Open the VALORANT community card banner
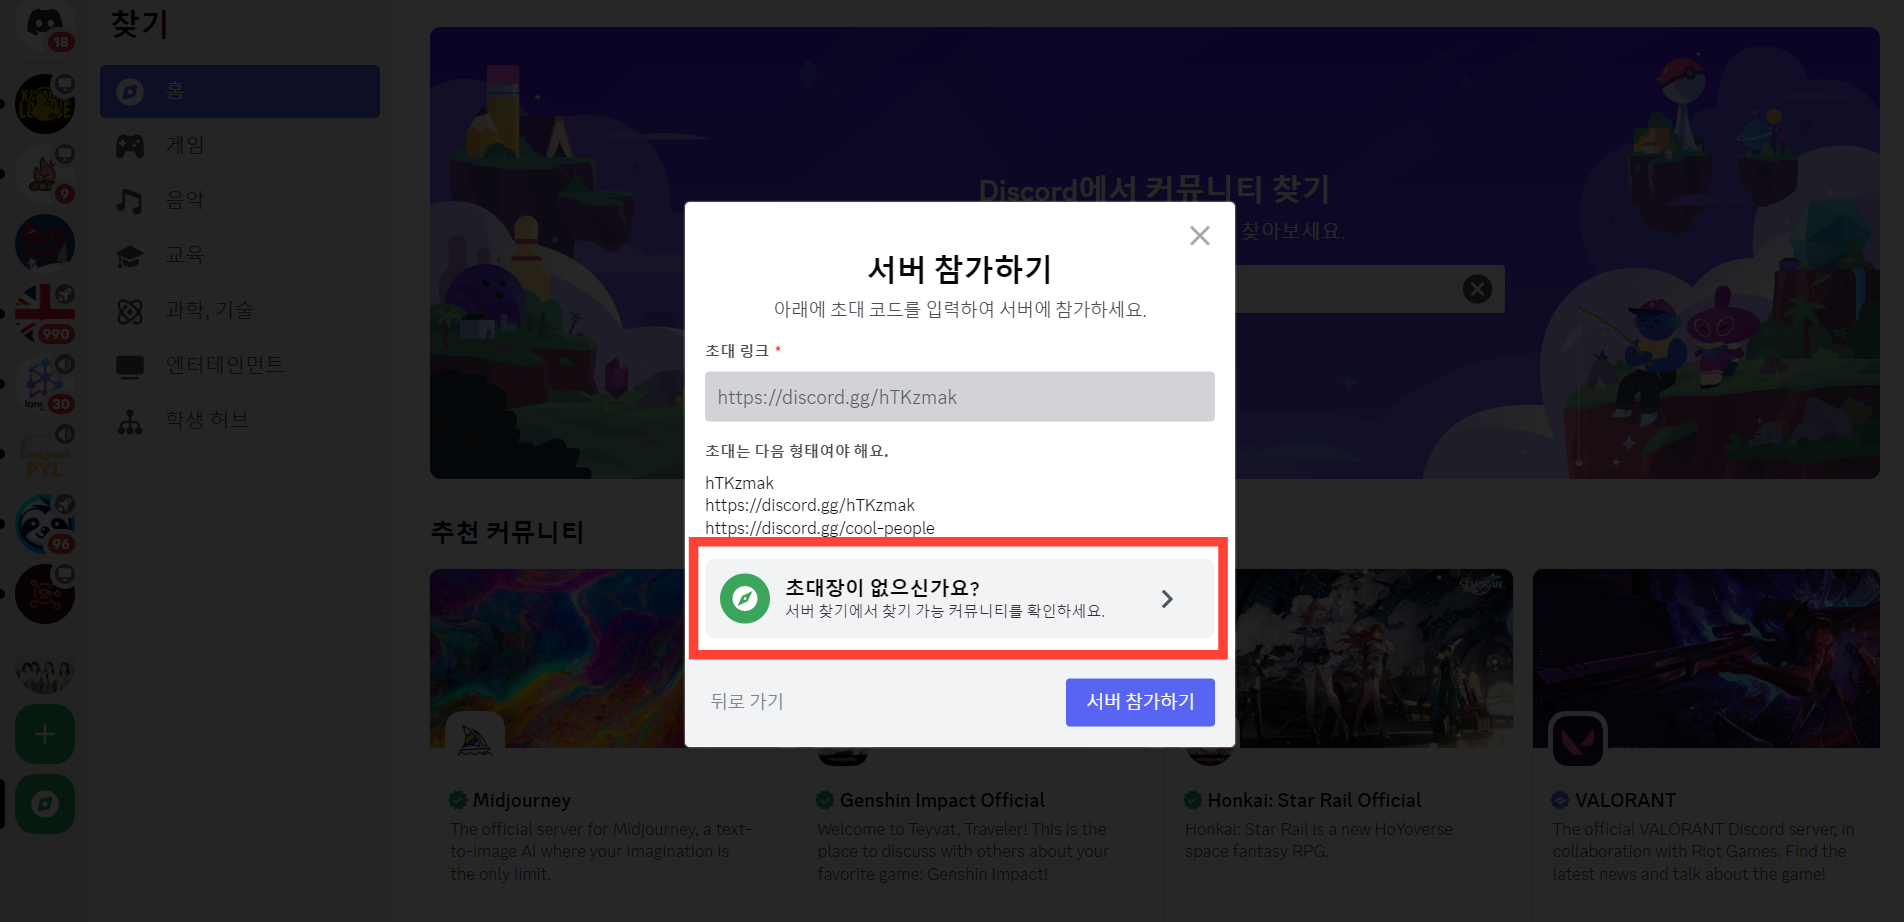Screen dimensions: 1904x922 [x=1706, y=658]
